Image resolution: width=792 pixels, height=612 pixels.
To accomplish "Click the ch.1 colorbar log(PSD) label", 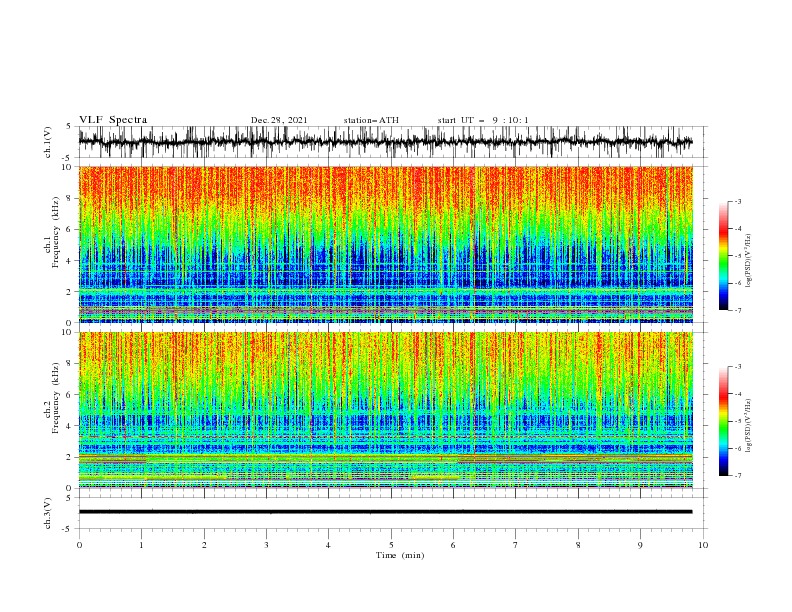I will 749,261.
